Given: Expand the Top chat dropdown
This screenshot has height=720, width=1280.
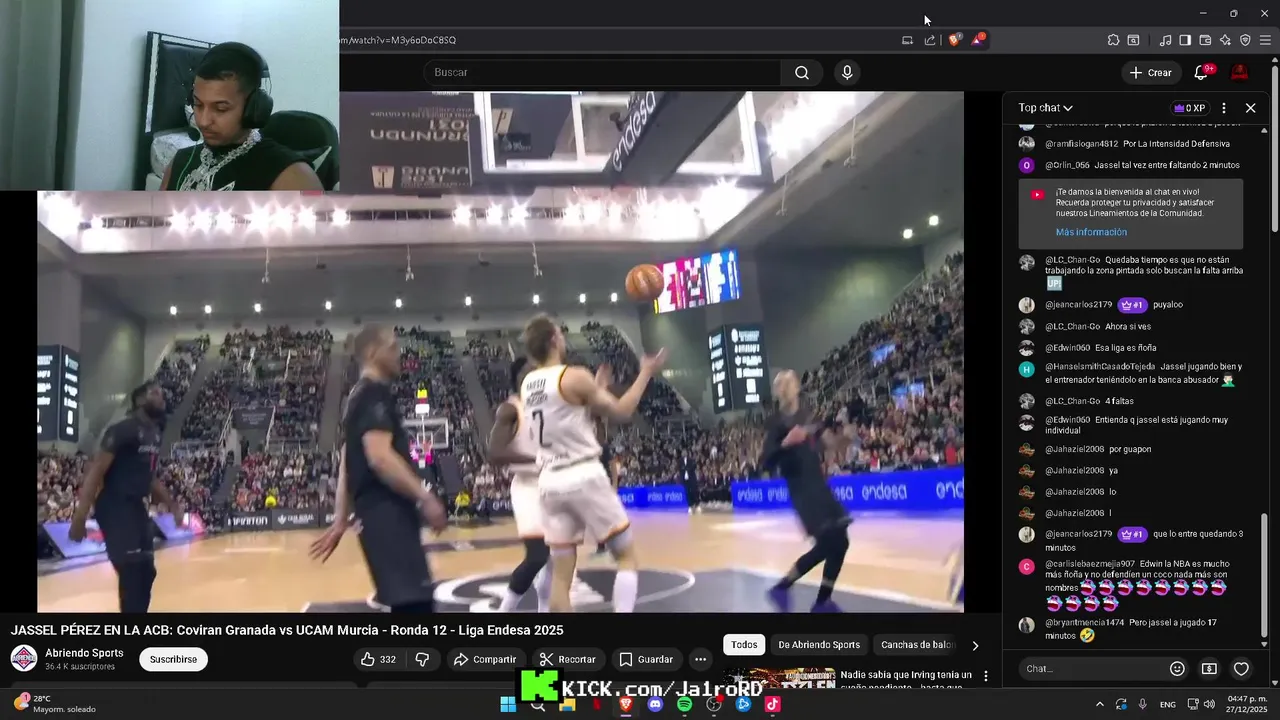Looking at the screenshot, I should (x=1046, y=108).
